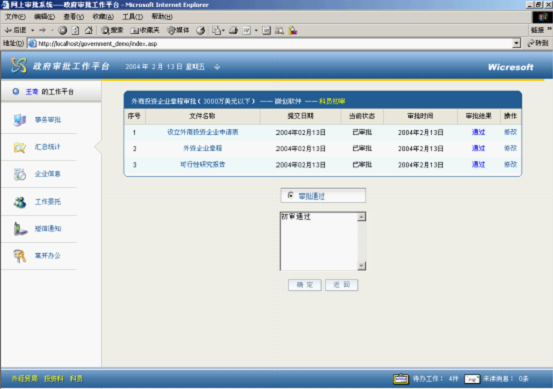Open the 文件(F) menu
Viewport: 553px width, 389px height.
click(x=15, y=17)
